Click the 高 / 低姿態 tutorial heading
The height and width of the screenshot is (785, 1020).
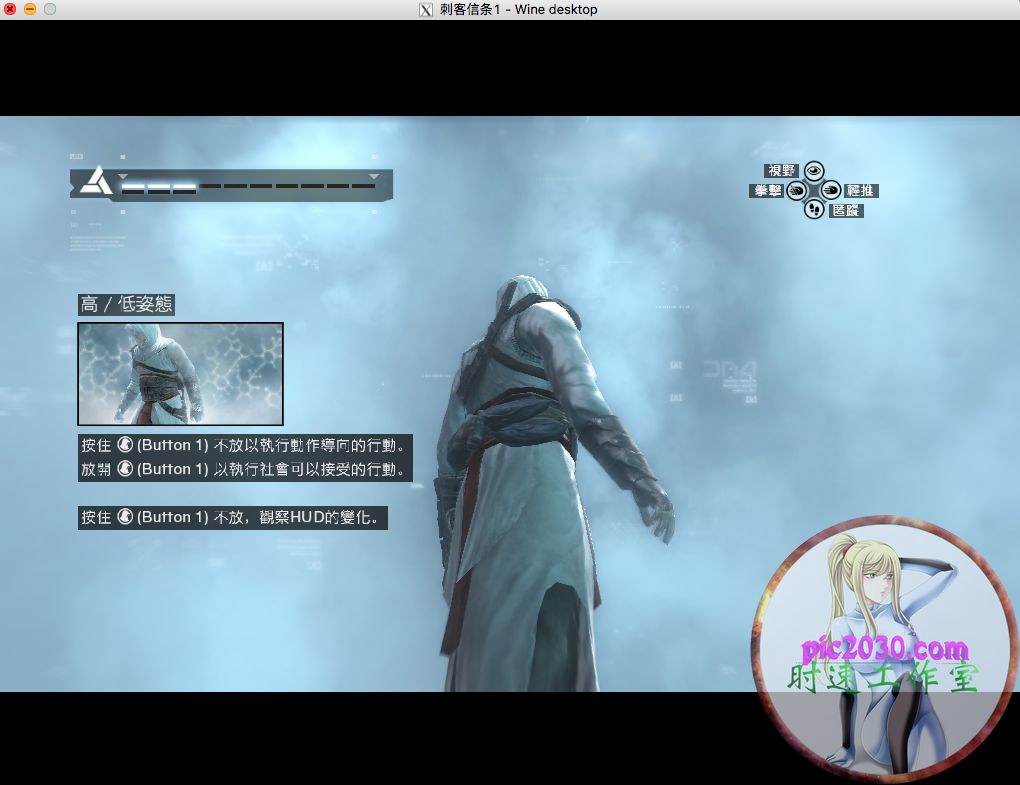pos(126,304)
